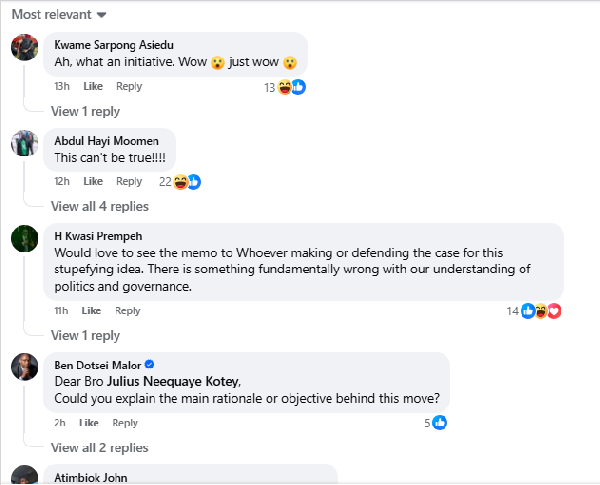
Task: Expand View all 4 replies
Action: [100, 207]
